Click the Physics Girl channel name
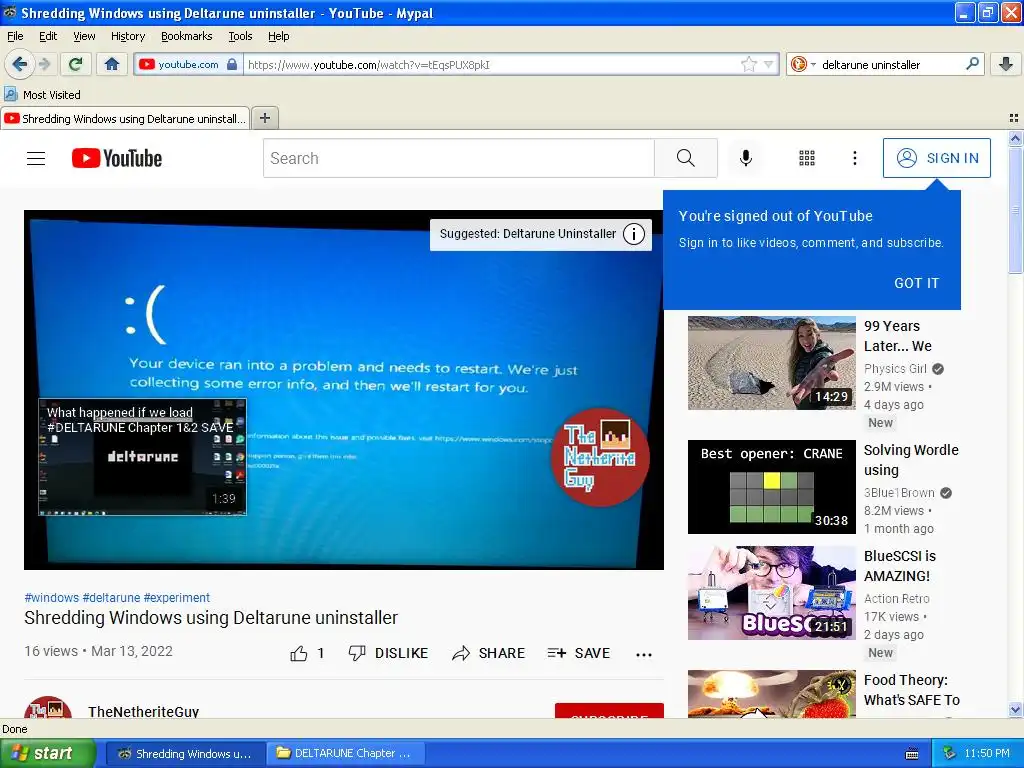 tap(895, 368)
